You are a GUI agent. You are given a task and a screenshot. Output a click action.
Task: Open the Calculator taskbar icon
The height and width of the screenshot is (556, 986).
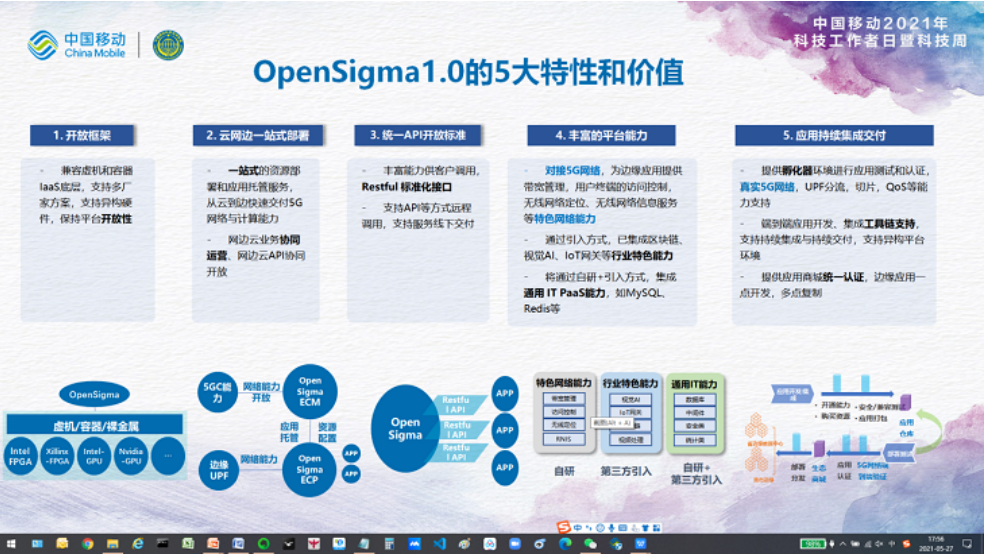pyautogui.click(x=389, y=544)
